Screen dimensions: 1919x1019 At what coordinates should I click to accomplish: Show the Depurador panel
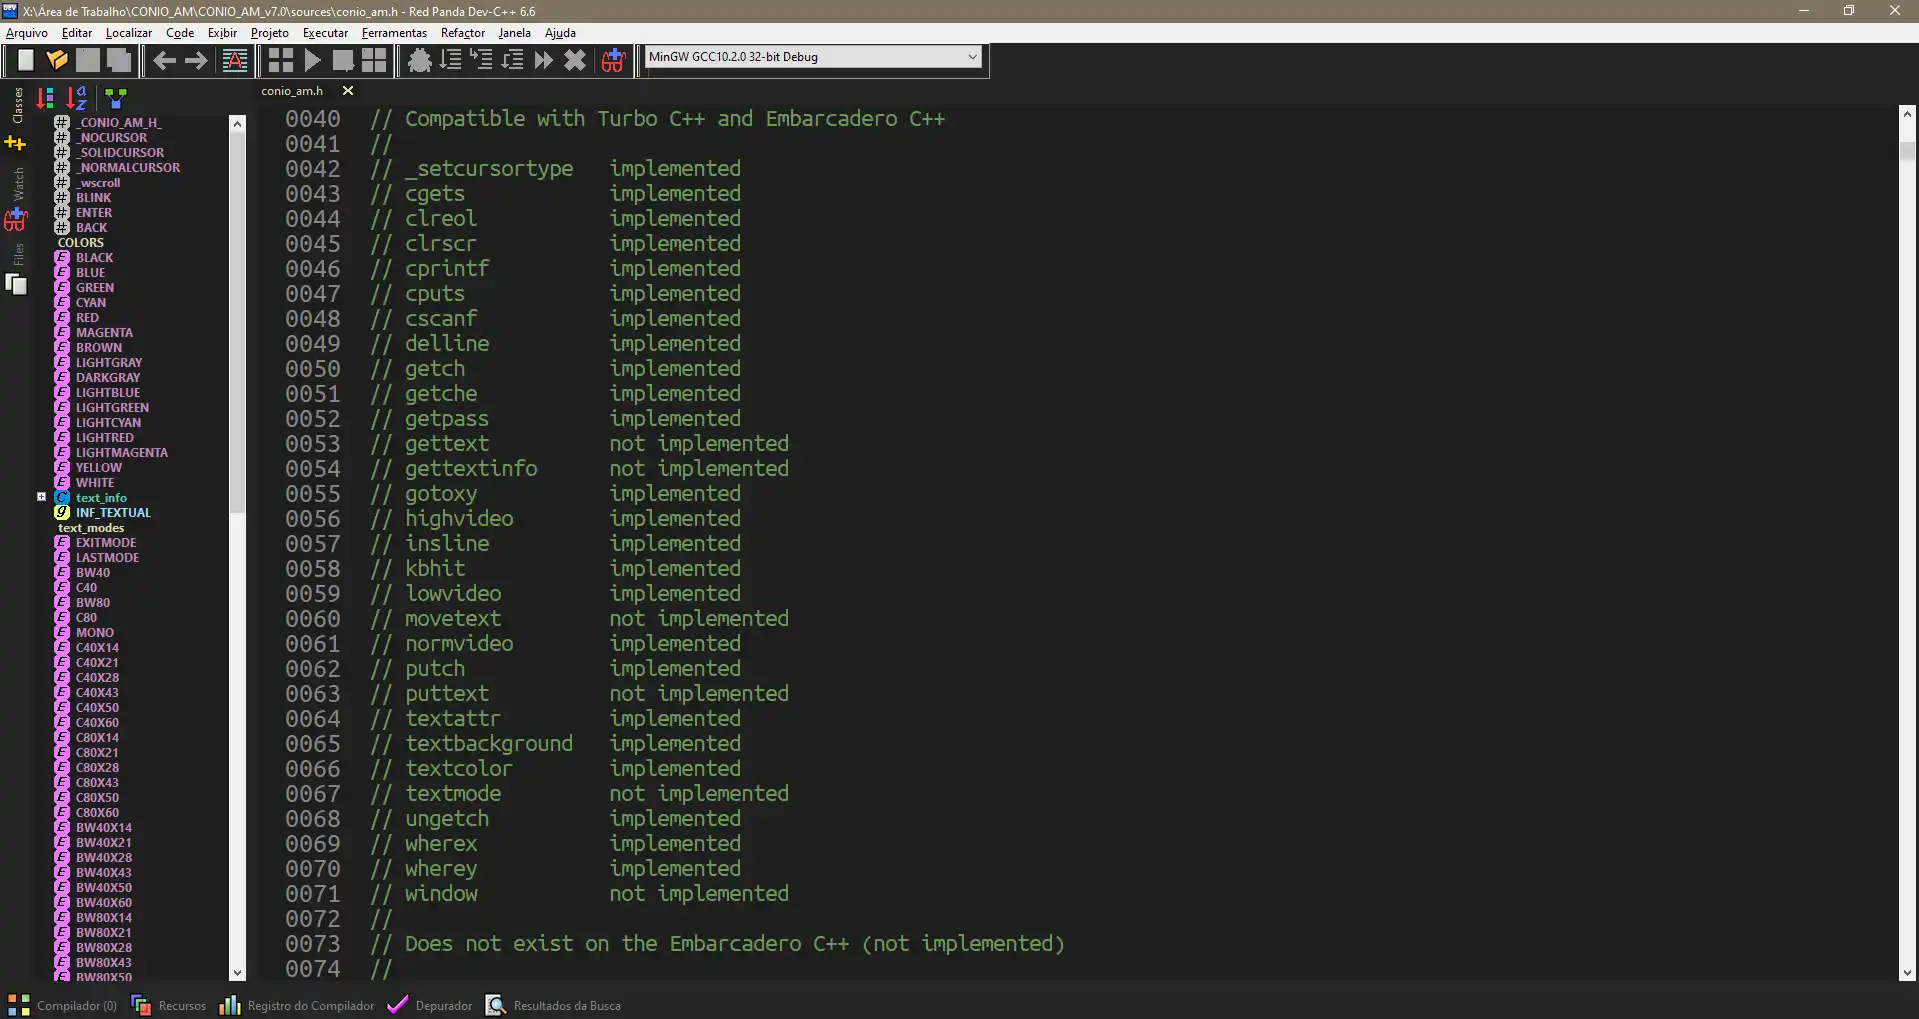430,1005
